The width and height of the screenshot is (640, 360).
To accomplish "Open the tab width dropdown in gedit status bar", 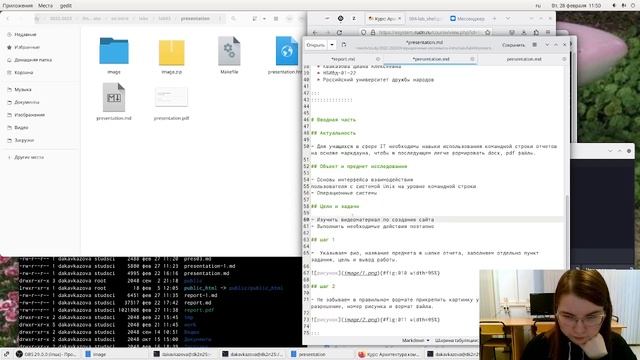I will click(456, 340).
